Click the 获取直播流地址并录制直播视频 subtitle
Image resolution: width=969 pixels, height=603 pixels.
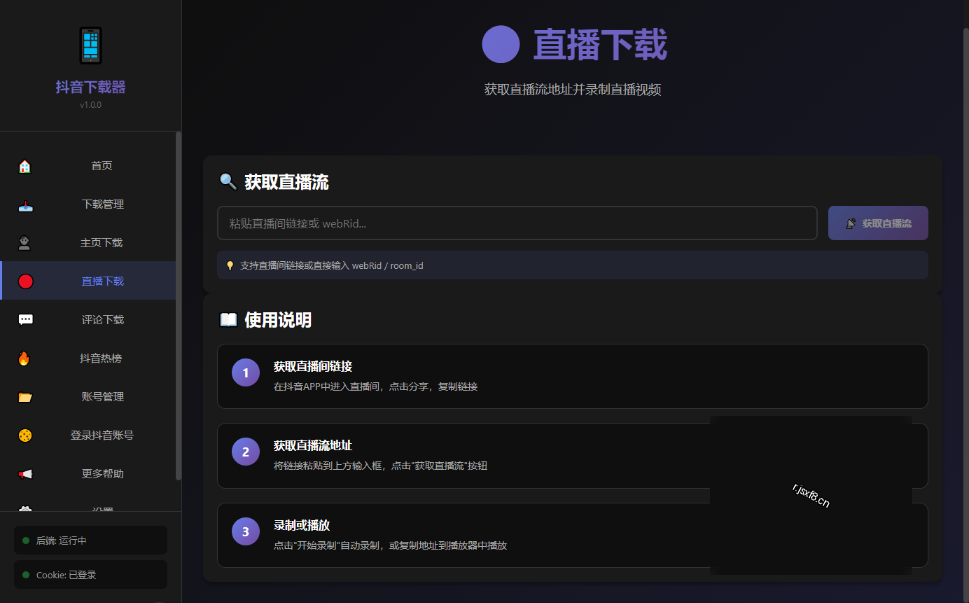point(572,90)
